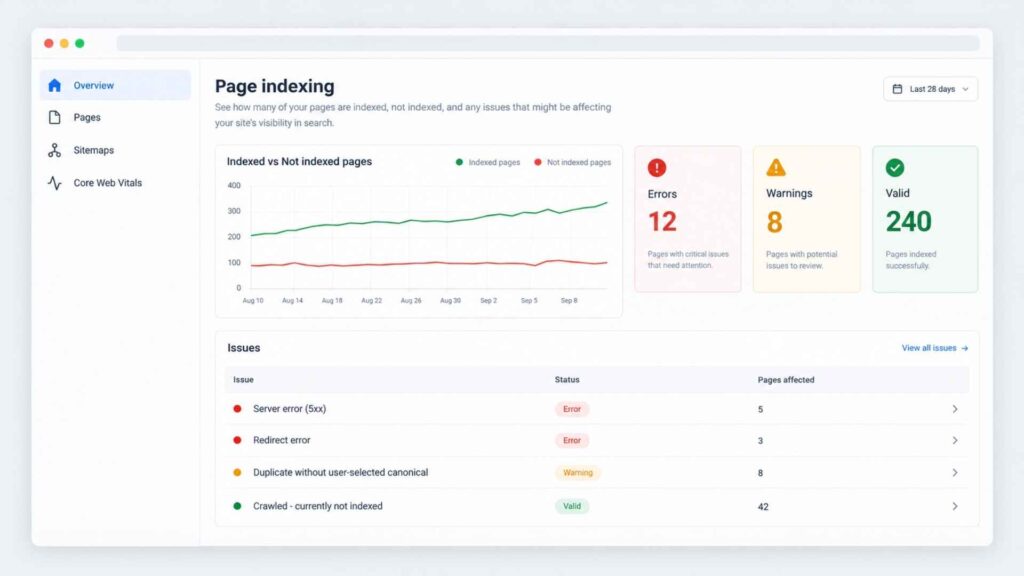1024x576 pixels.
Task: Click the green Indexed pages legend dot
Action: [459, 162]
